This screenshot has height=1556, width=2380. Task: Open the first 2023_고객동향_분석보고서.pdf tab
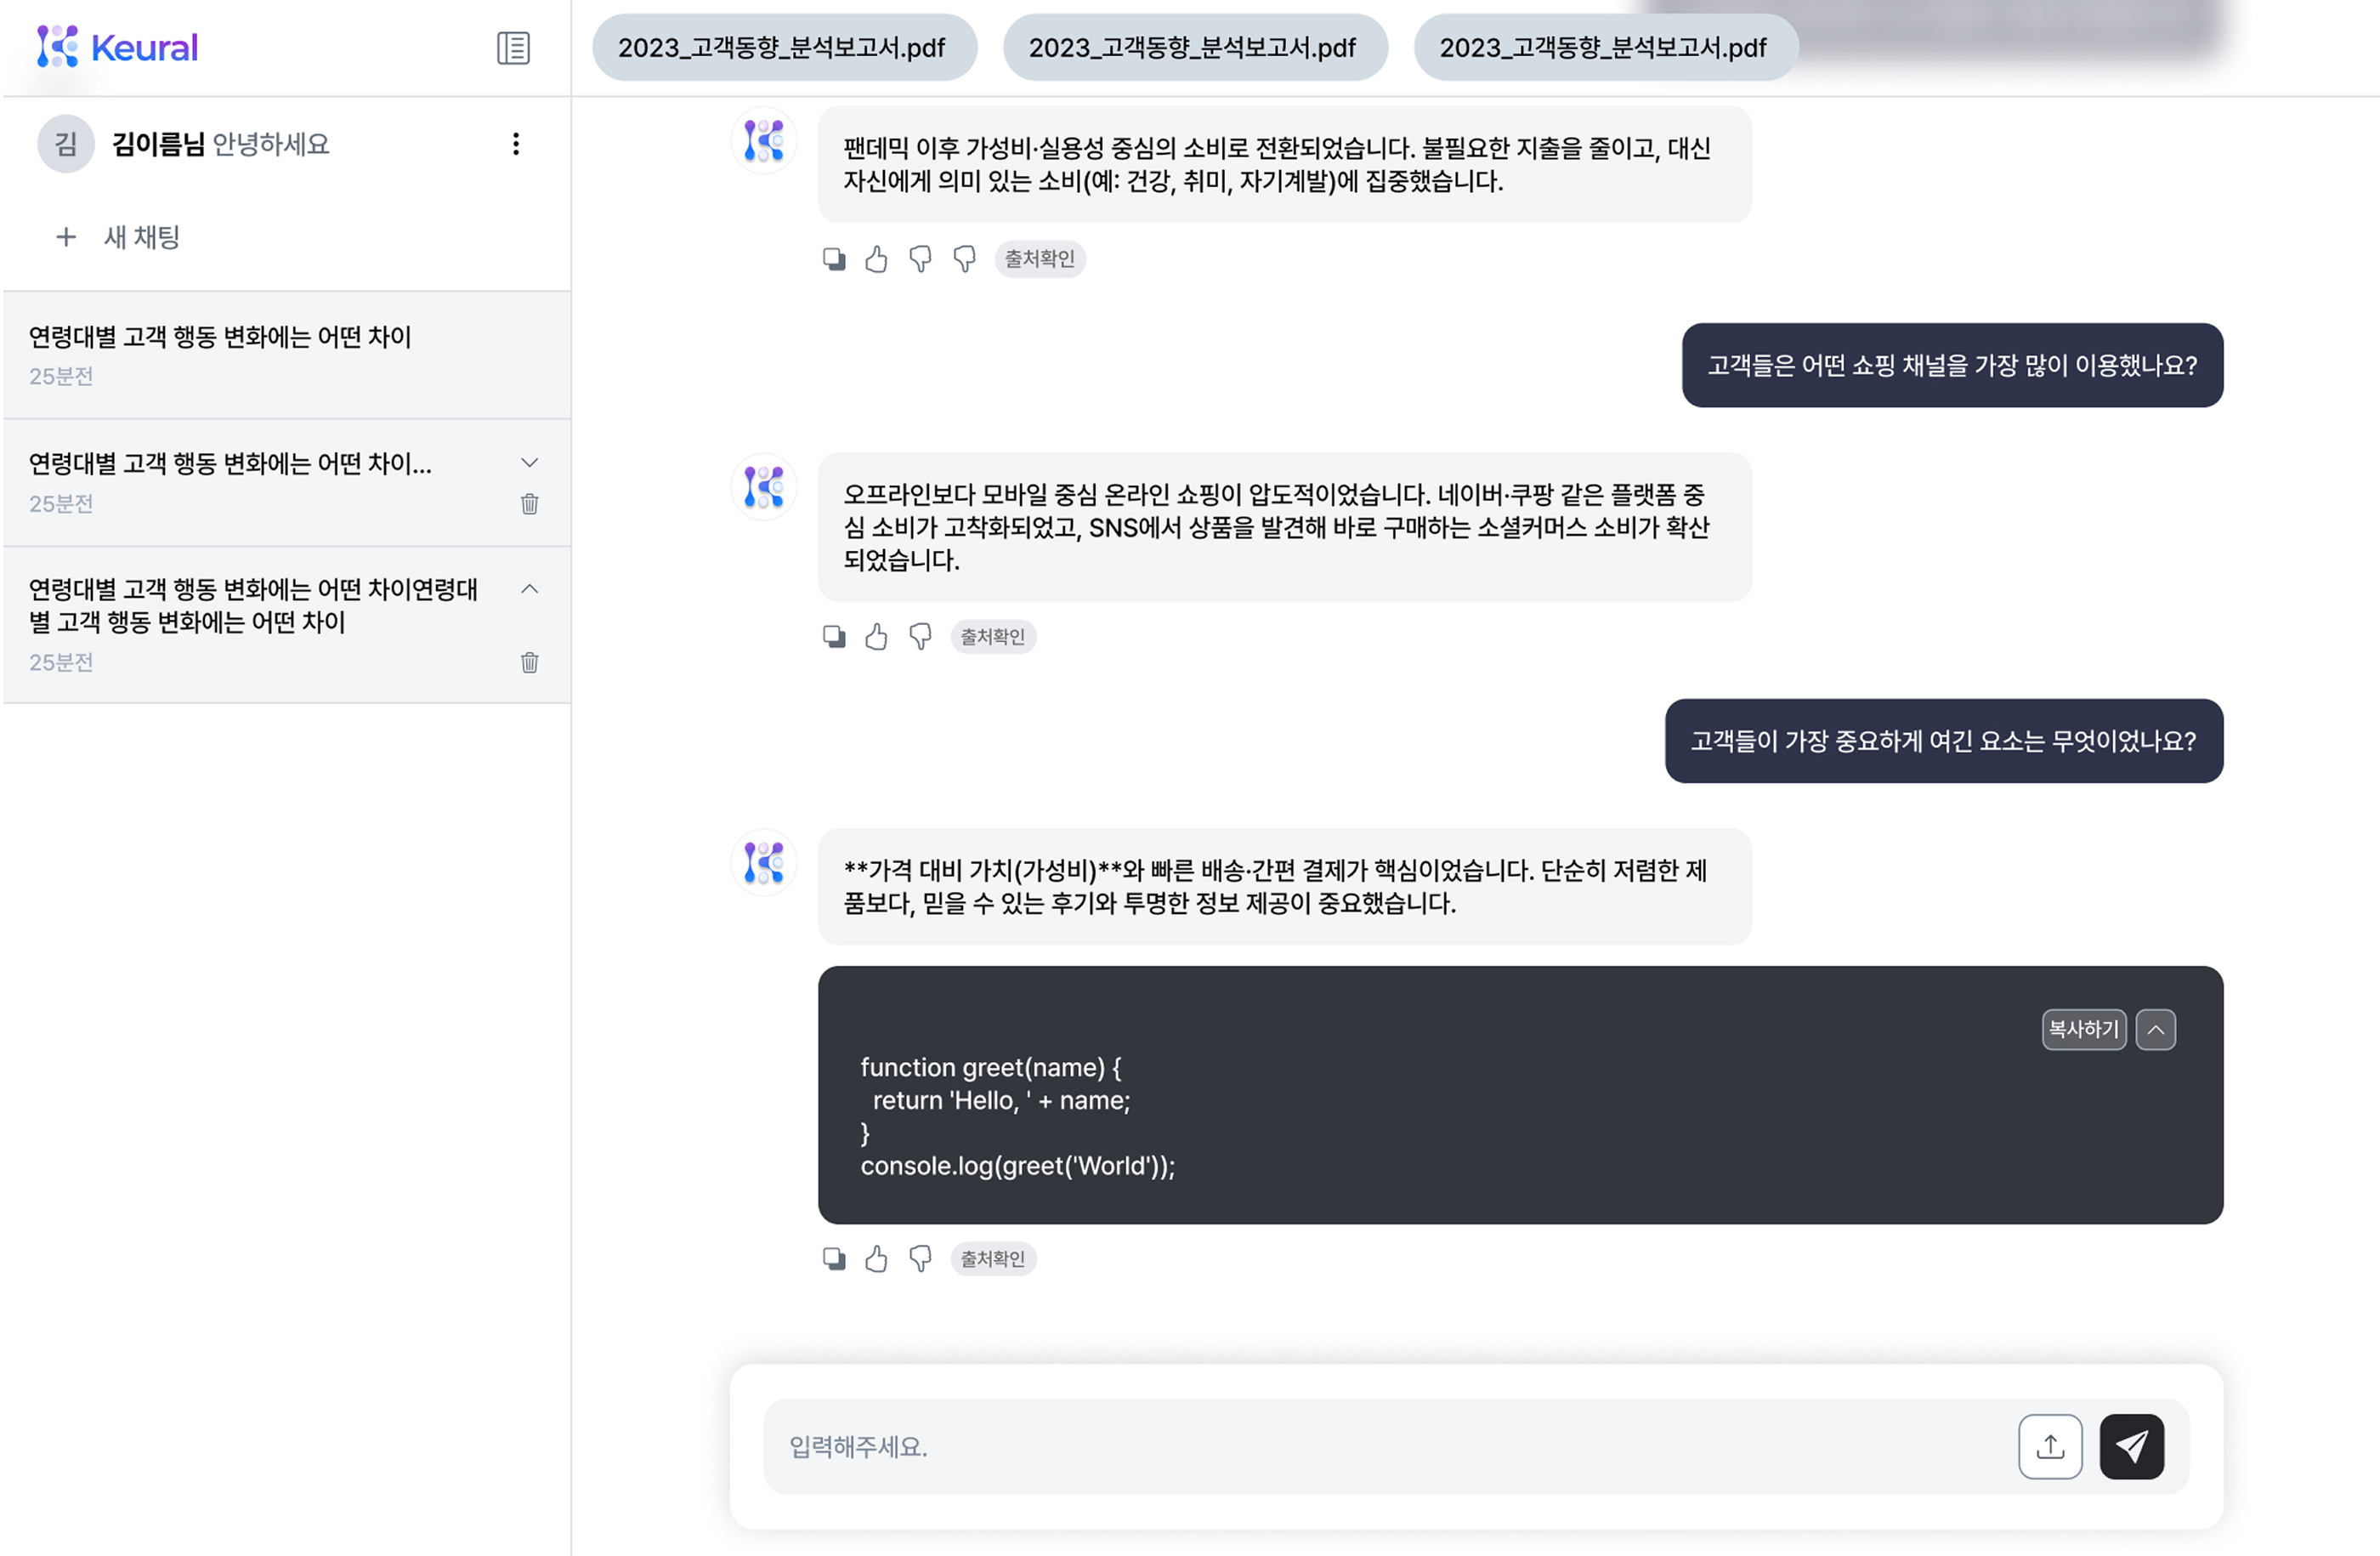tap(783, 48)
